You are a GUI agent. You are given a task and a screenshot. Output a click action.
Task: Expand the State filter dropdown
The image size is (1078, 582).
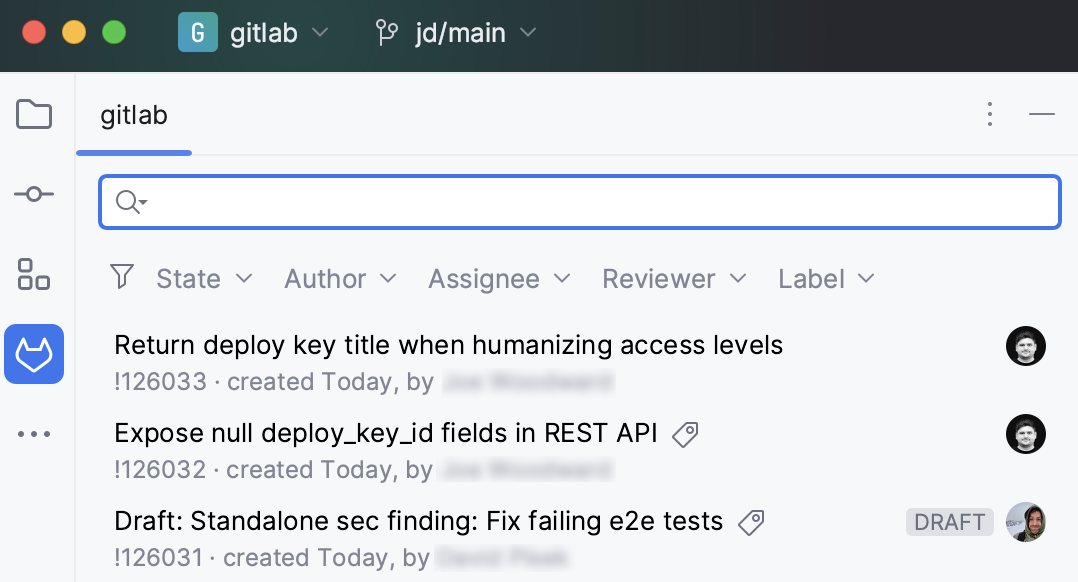204,279
